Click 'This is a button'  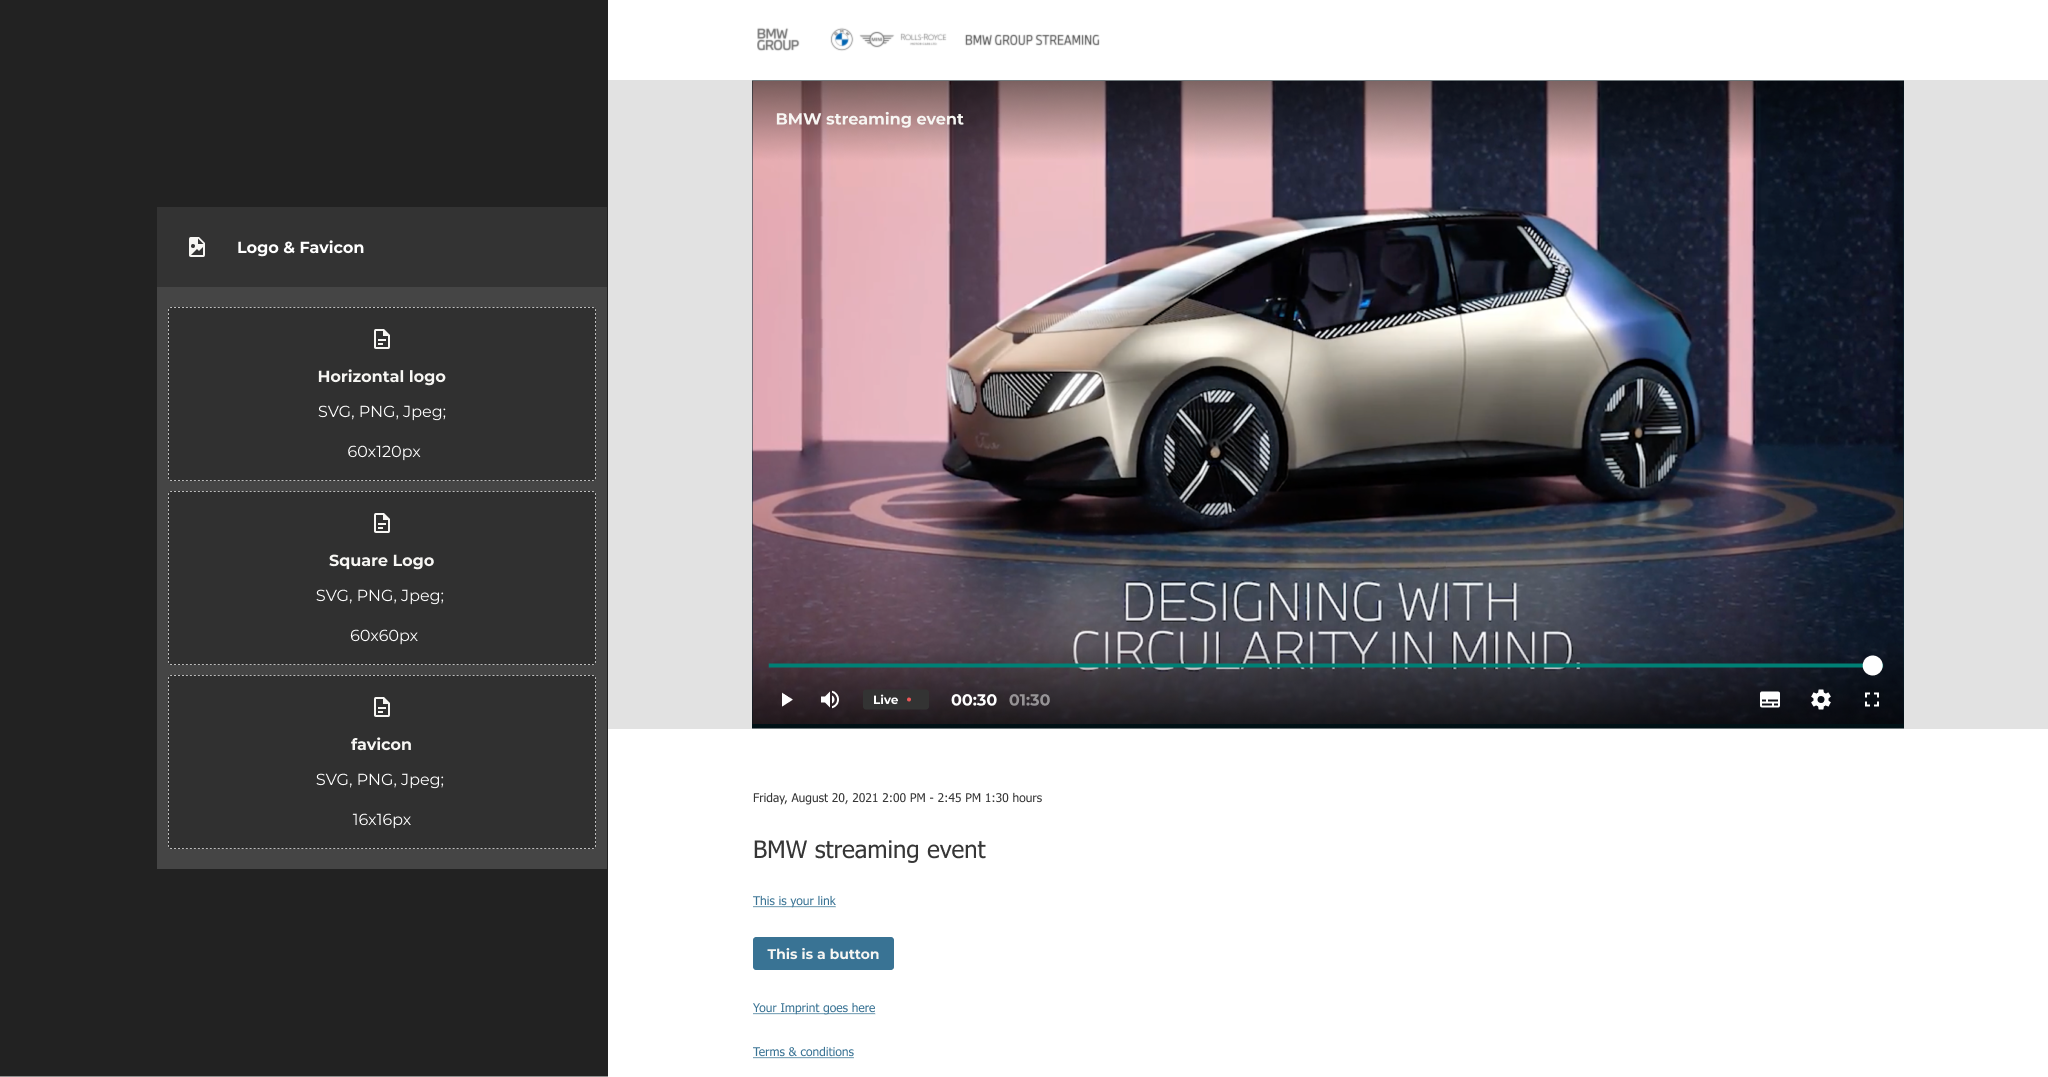click(x=823, y=954)
